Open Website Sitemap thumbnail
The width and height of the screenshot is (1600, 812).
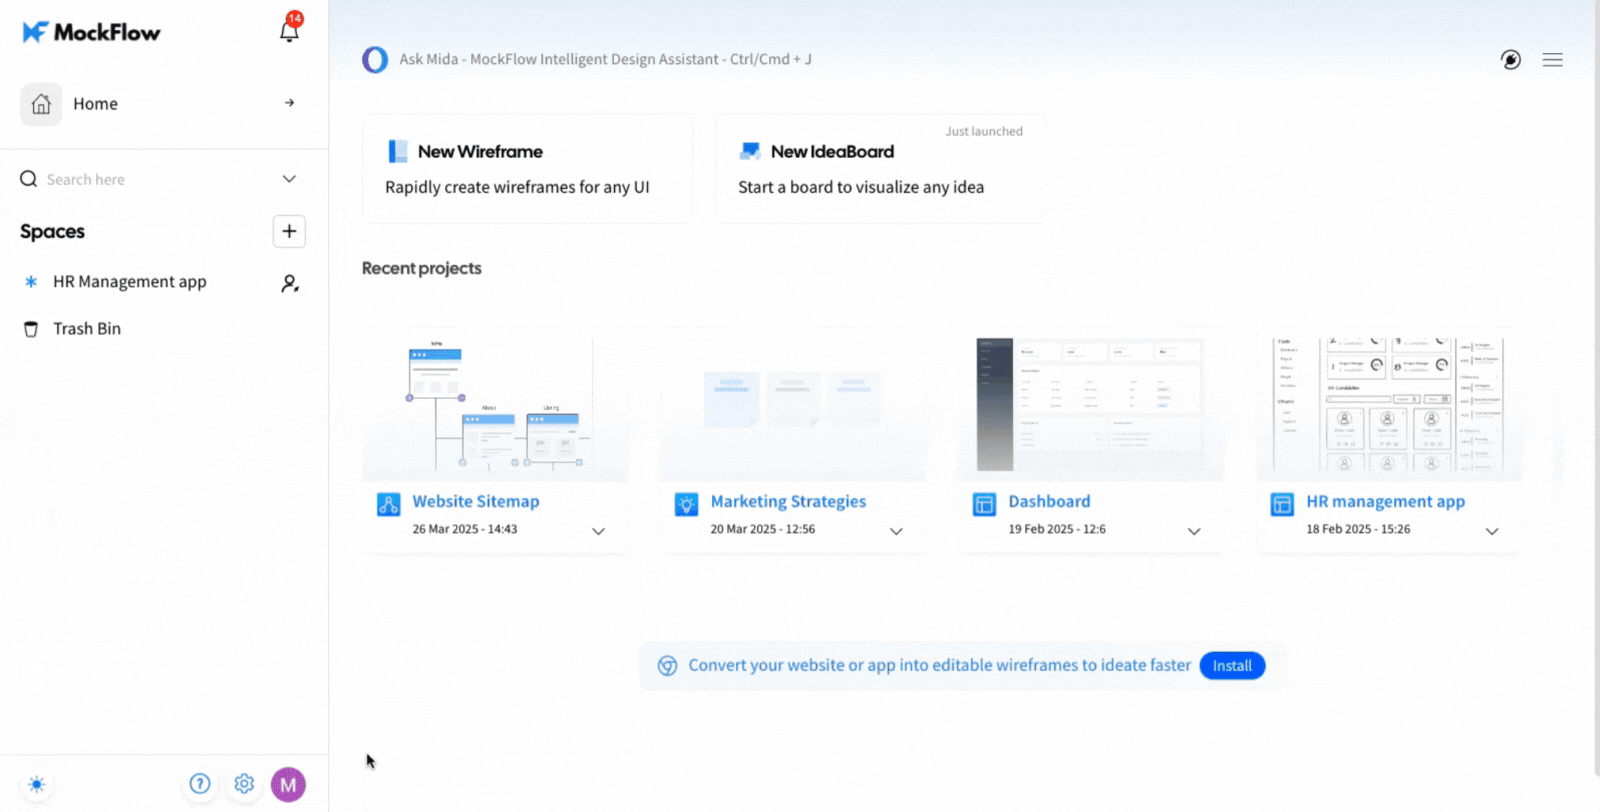tap(496, 404)
